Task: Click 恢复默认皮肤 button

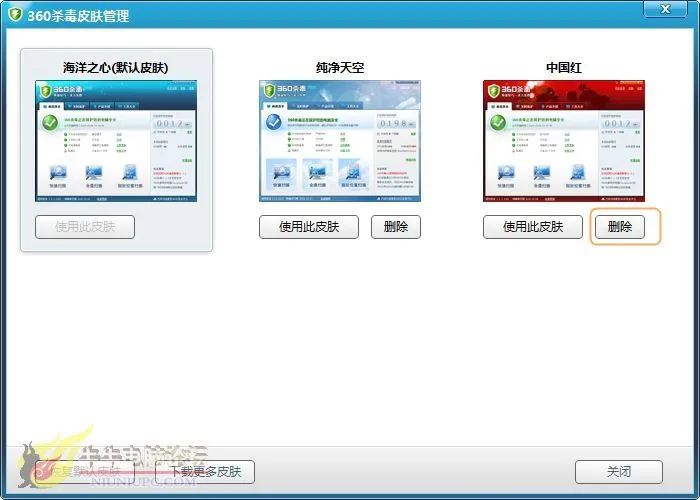Action: coord(85,472)
